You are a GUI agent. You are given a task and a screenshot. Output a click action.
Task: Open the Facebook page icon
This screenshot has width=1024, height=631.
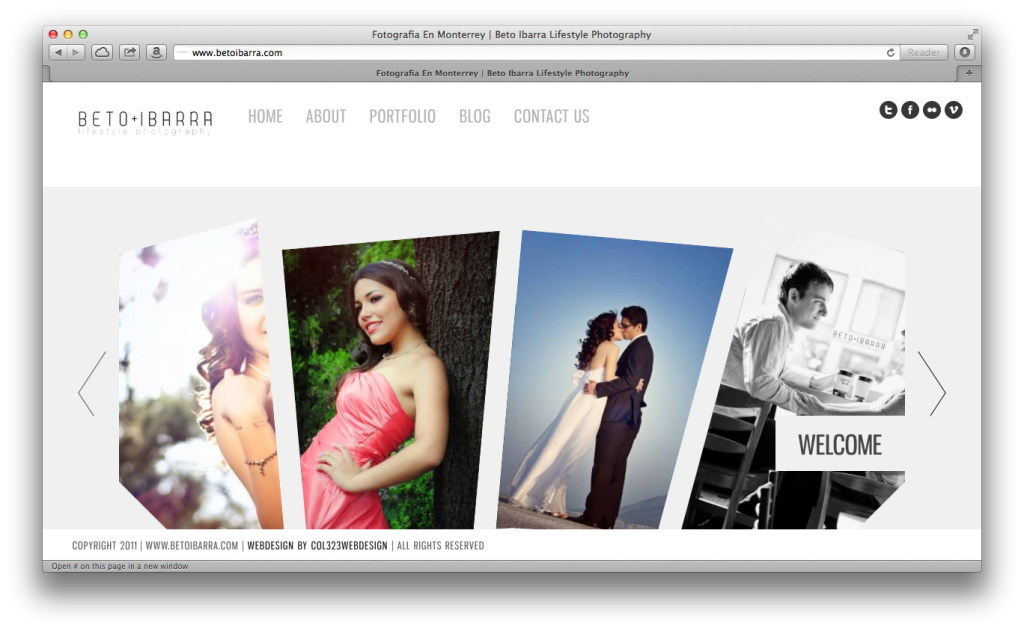[909, 109]
